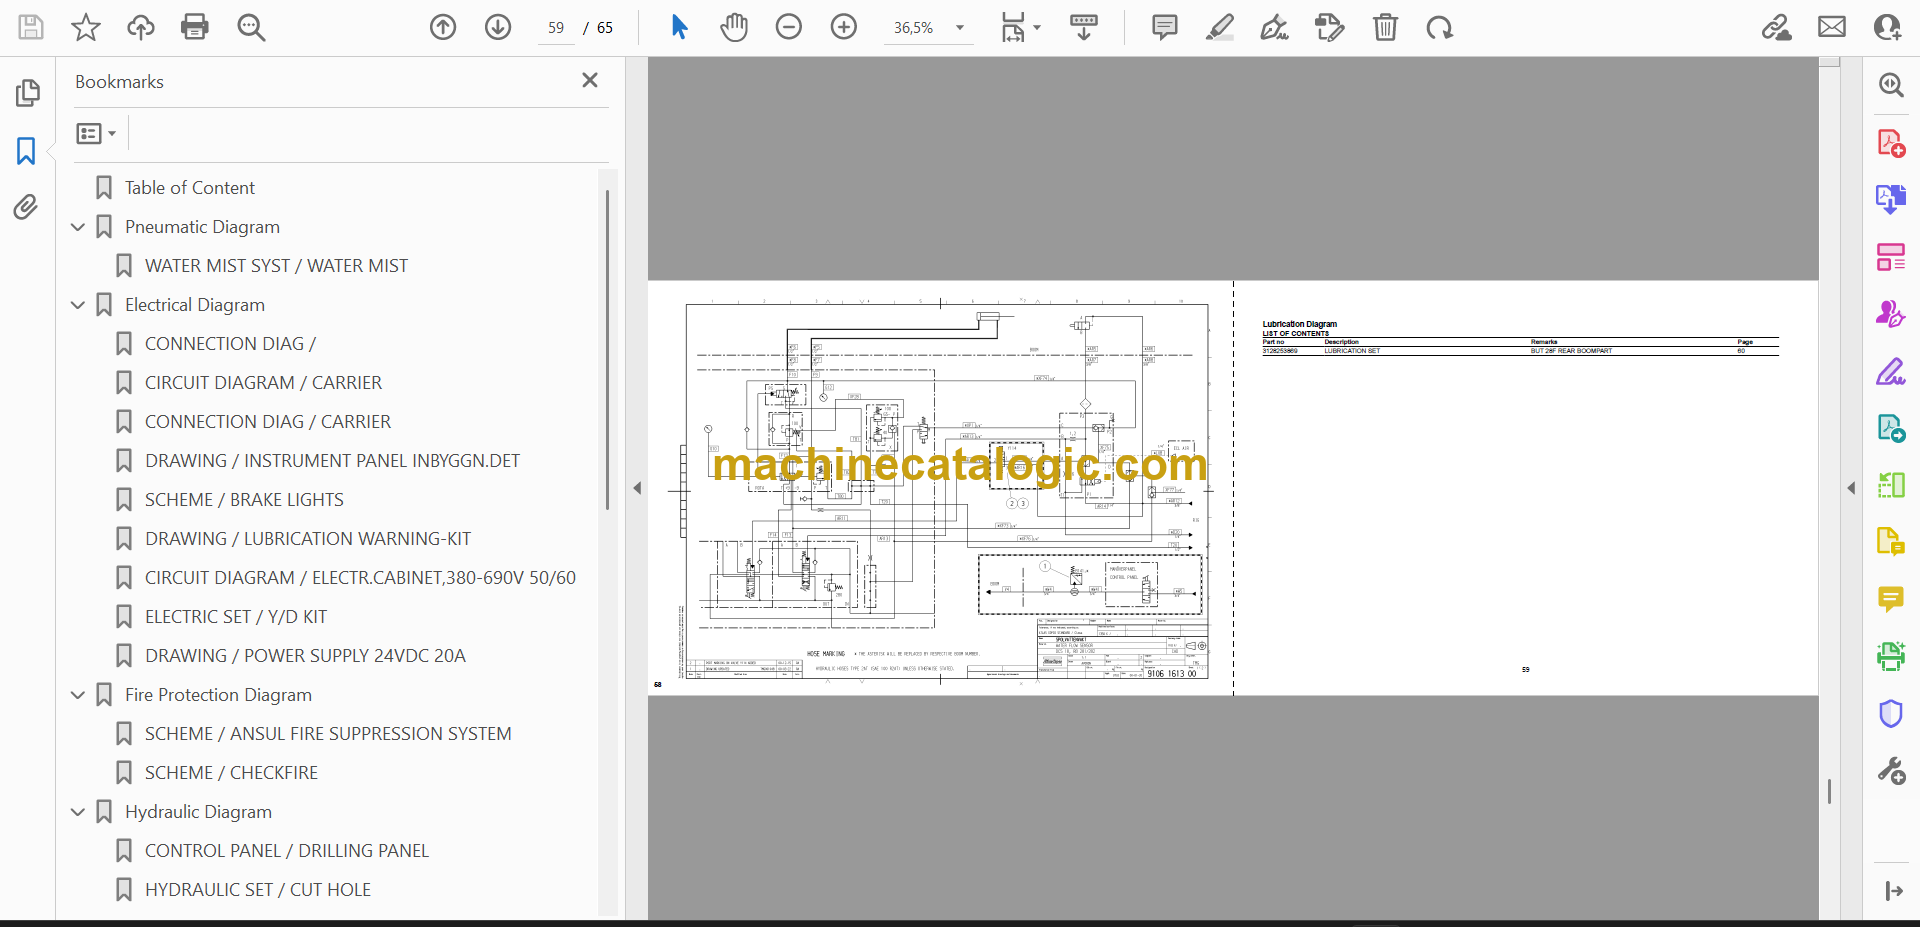Activate the hand pan tool
This screenshot has height=927, width=1920.
[x=734, y=27]
